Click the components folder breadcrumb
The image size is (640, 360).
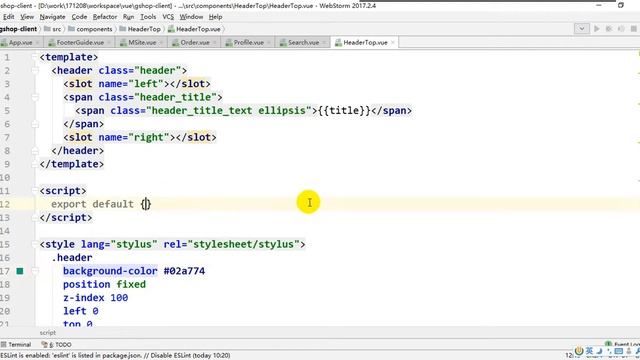pos(90,29)
